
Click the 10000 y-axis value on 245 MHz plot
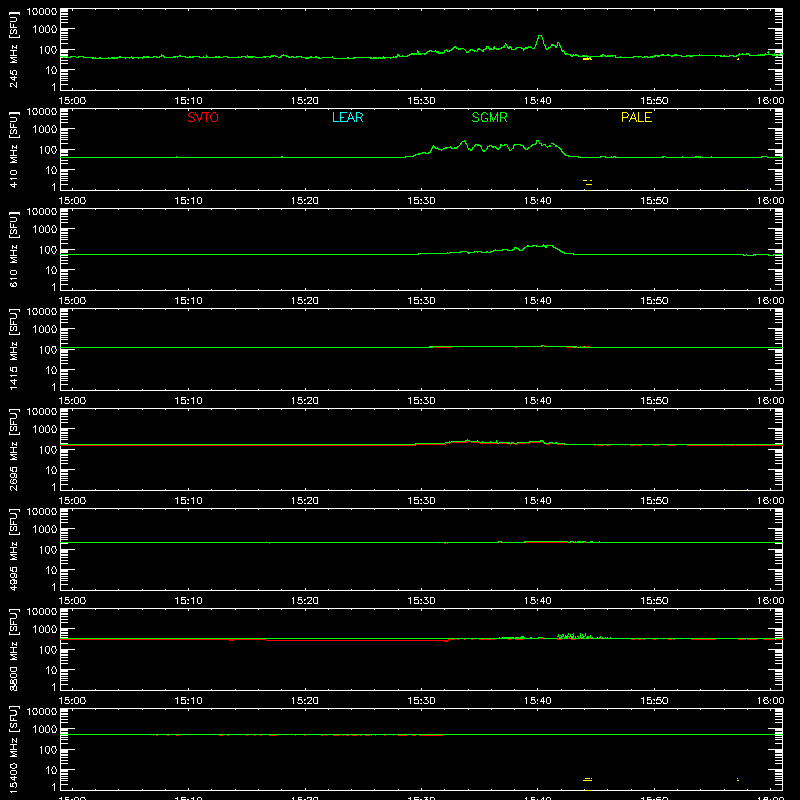click(42, 11)
